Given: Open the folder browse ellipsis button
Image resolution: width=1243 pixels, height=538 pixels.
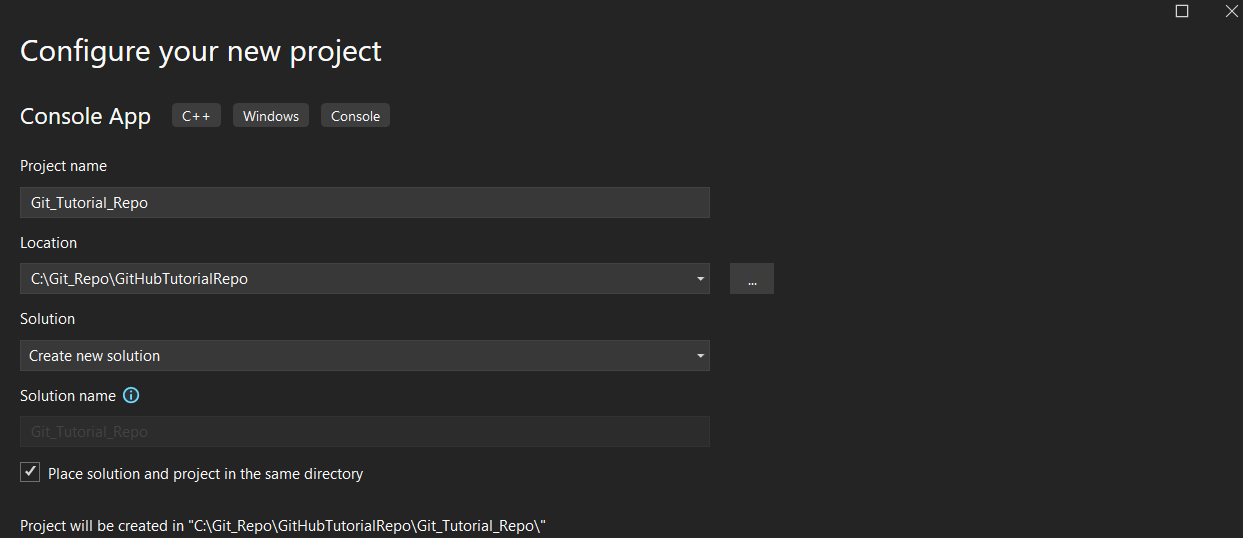Looking at the screenshot, I should click(752, 279).
